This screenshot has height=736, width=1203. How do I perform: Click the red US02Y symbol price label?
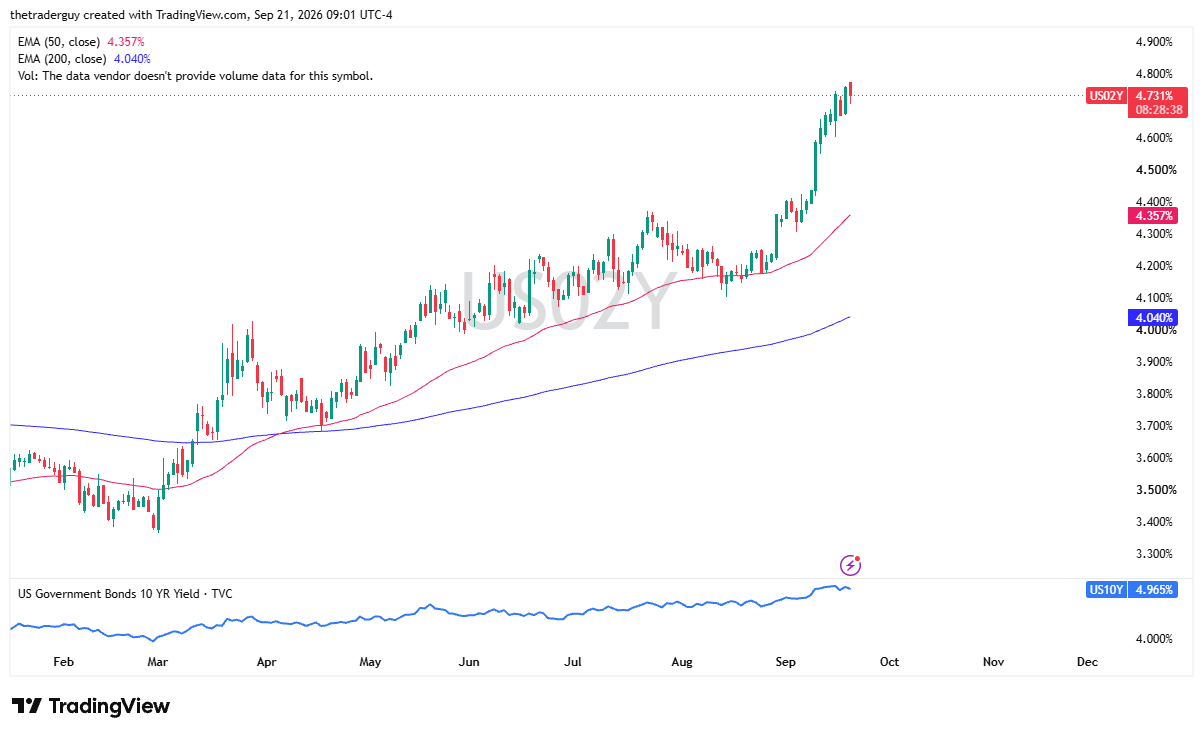(1105, 96)
